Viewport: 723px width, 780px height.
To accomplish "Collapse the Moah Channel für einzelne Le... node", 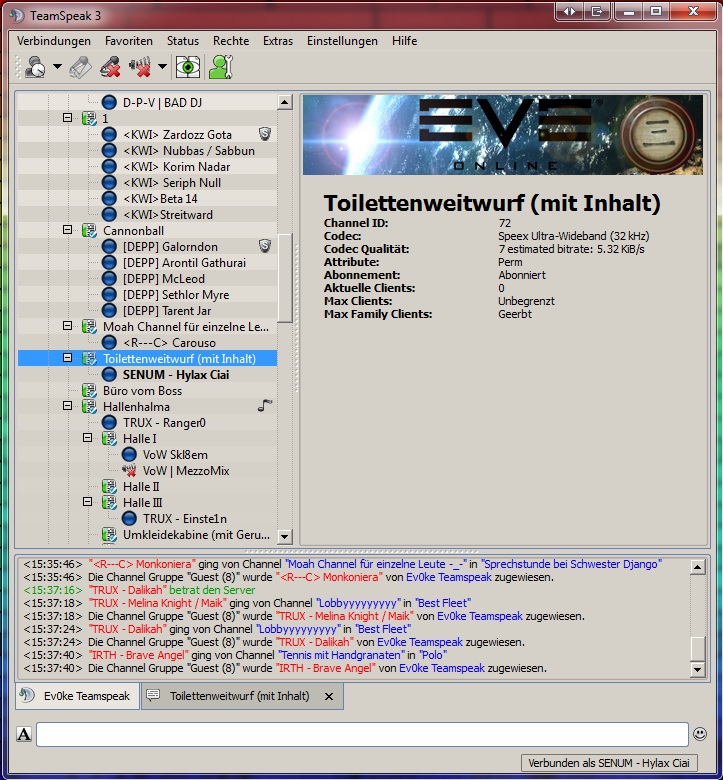I will pyautogui.click(x=68, y=326).
